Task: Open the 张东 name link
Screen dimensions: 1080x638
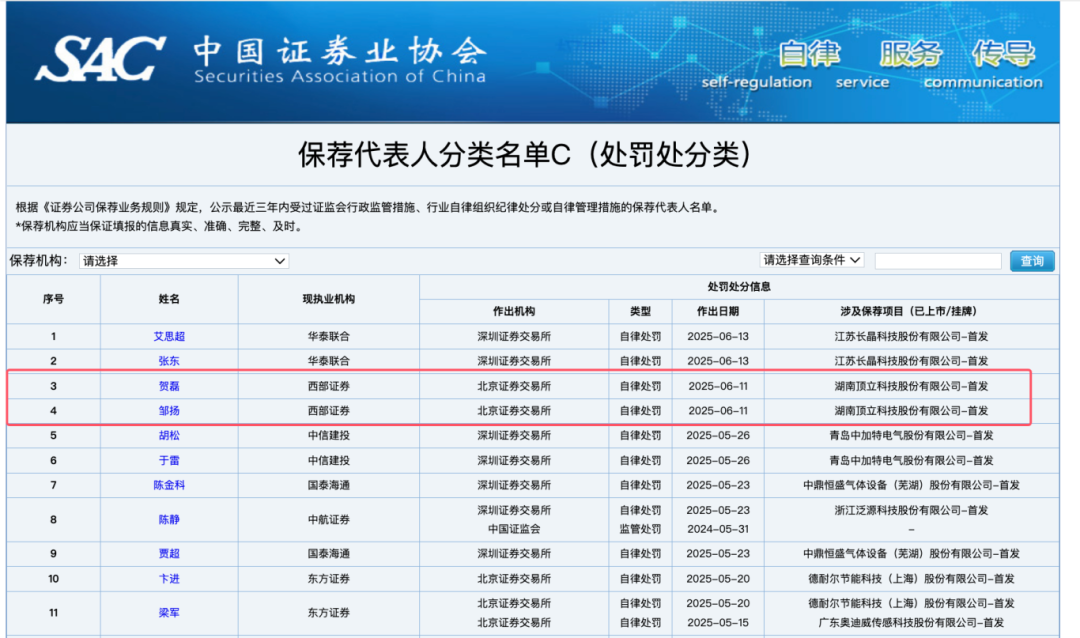Action: (169, 361)
